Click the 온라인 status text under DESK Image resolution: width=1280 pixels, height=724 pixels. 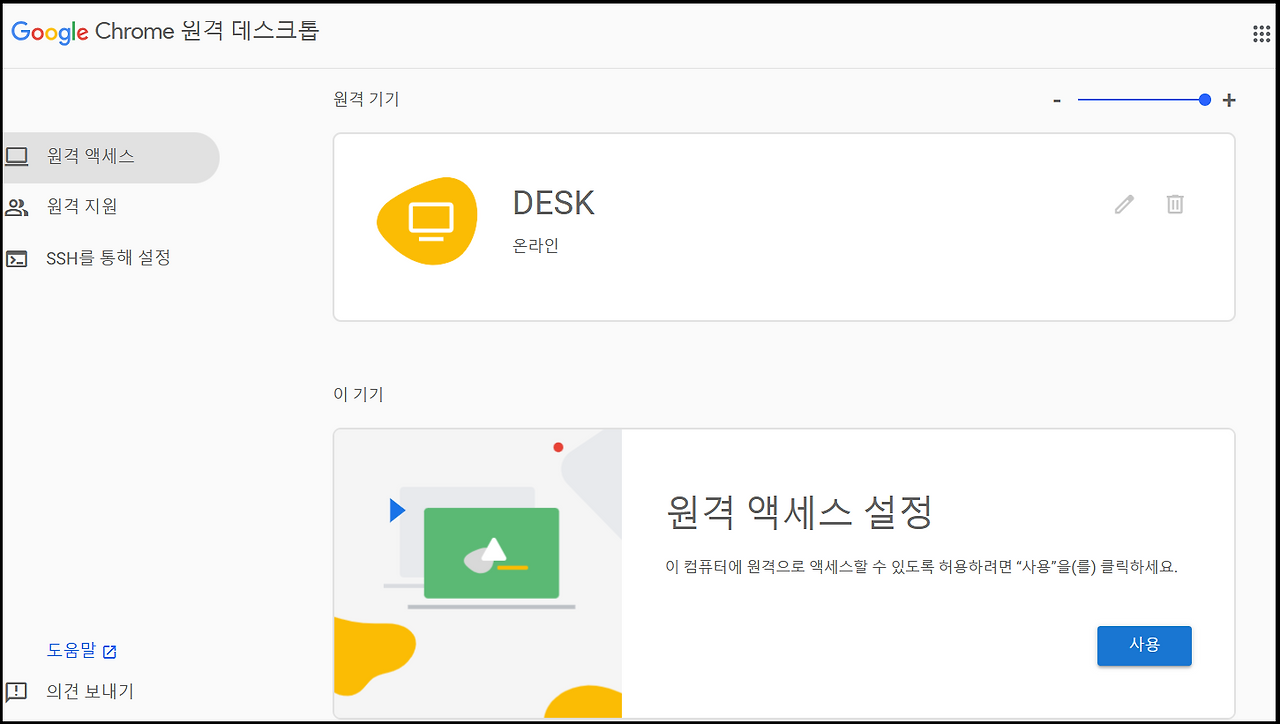536,246
